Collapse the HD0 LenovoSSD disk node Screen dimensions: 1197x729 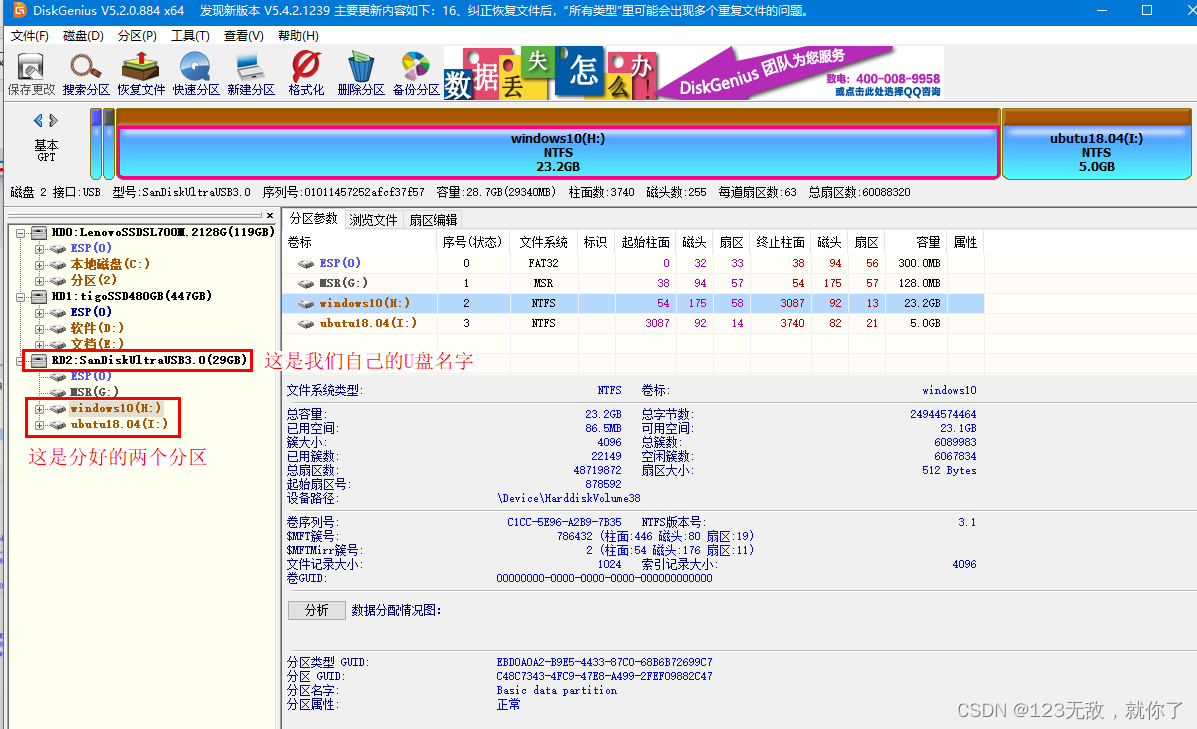21,234
